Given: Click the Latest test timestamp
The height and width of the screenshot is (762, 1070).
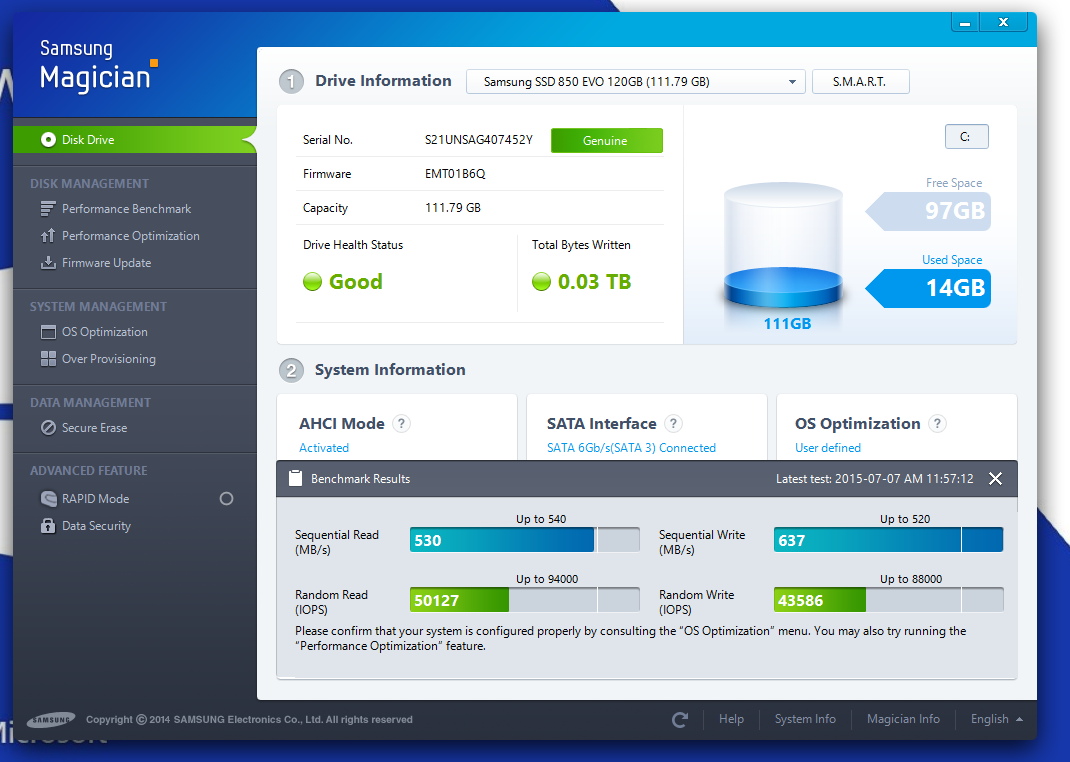Looking at the screenshot, I should point(875,479).
